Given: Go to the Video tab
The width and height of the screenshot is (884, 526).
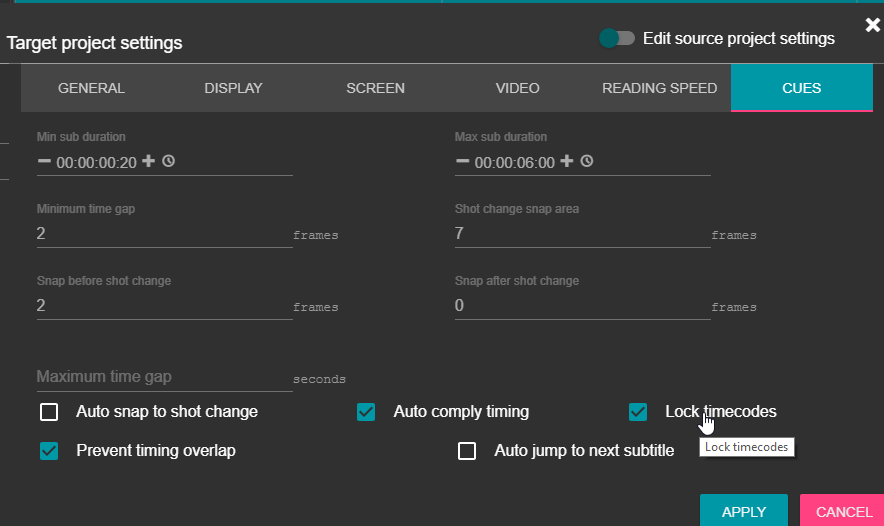Looking at the screenshot, I should [517, 88].
